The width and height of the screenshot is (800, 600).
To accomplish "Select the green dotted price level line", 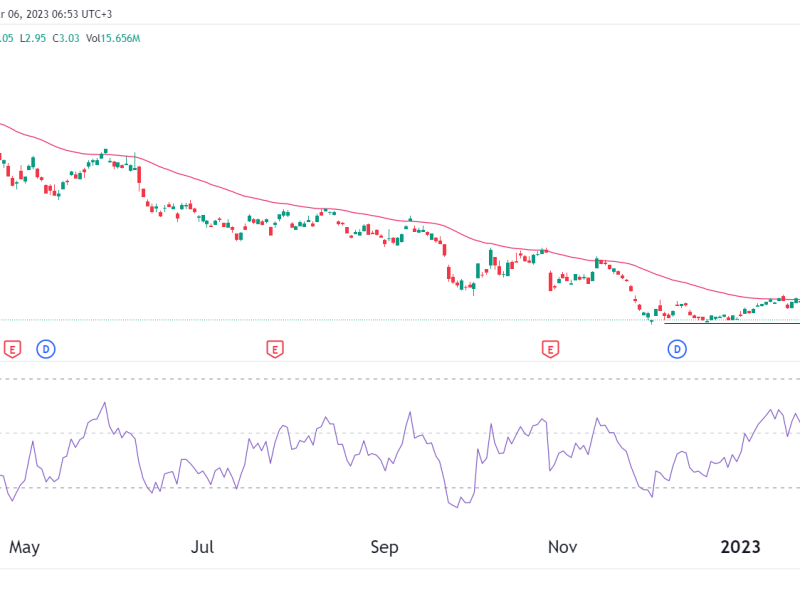I will [x=300, y=320].
